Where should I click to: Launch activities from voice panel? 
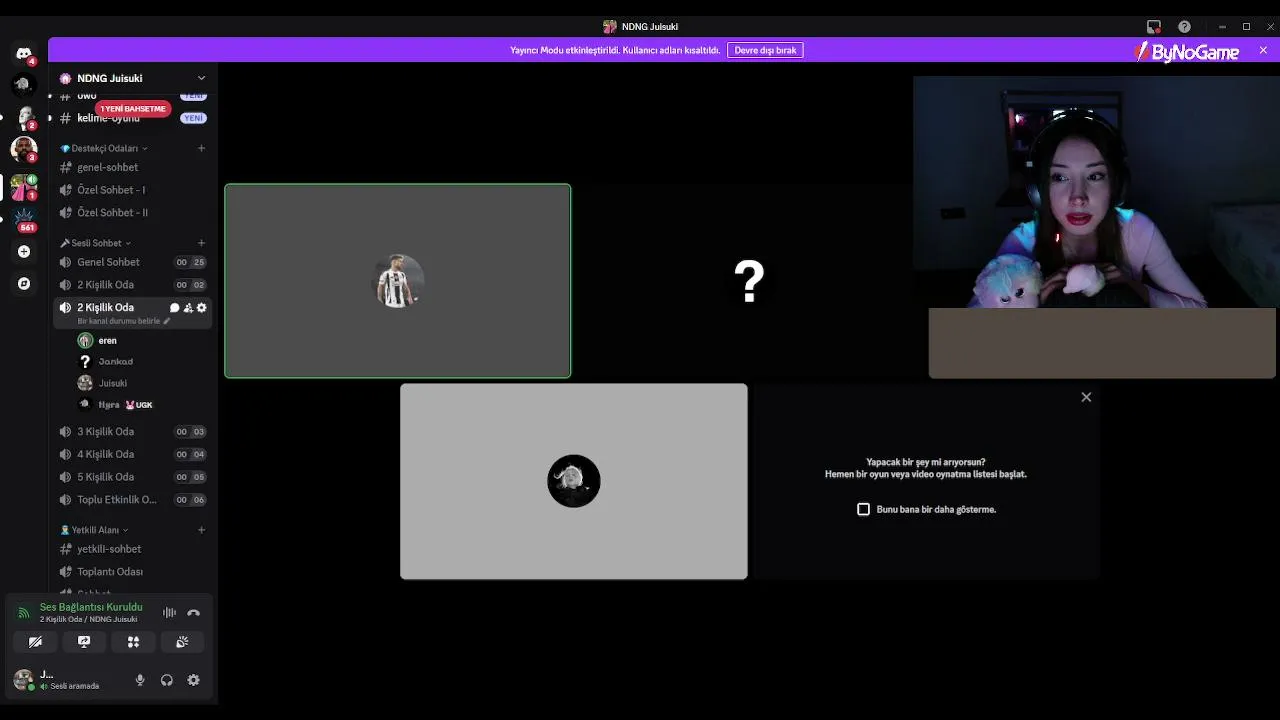point(133,642)
